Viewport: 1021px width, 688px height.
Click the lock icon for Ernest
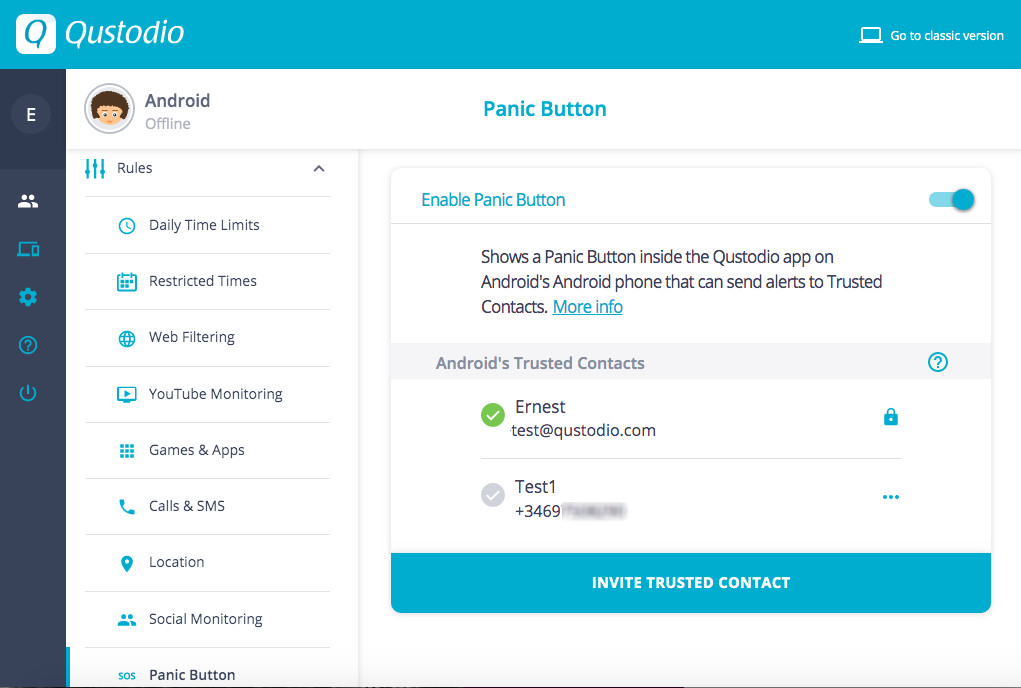click(891, 417)
